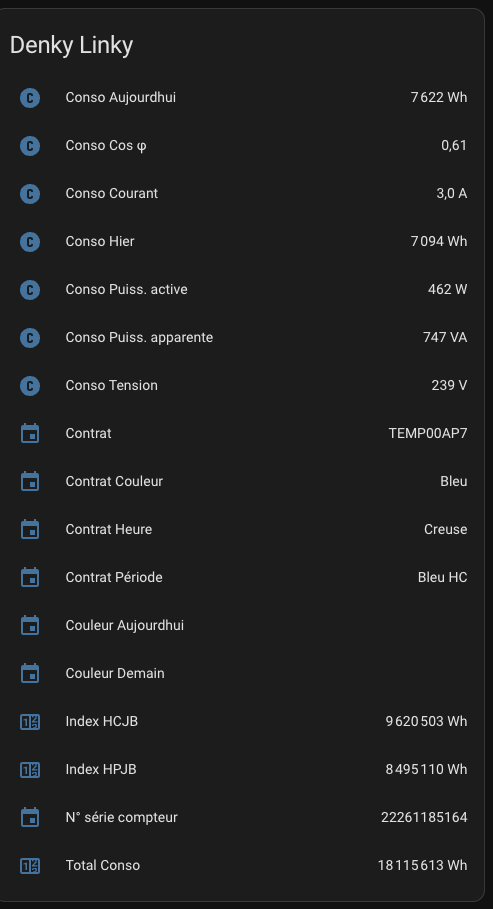
Task: Click the Index HPJB counter icon
Action: (30, 770)
